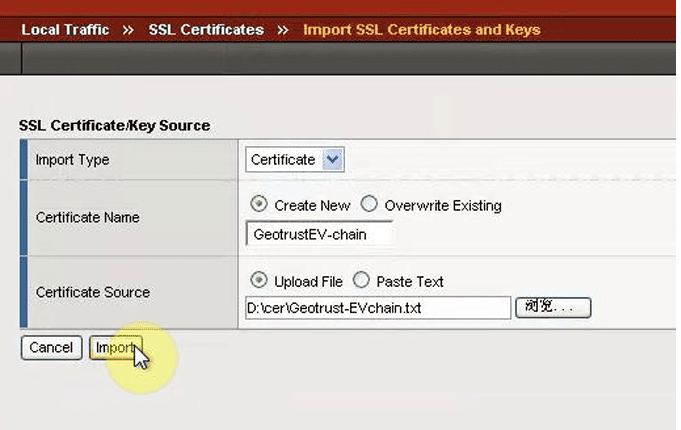Viewport: 681px width, 430px height.
Task: Switch source to Paste Text option
Action: 362,282
